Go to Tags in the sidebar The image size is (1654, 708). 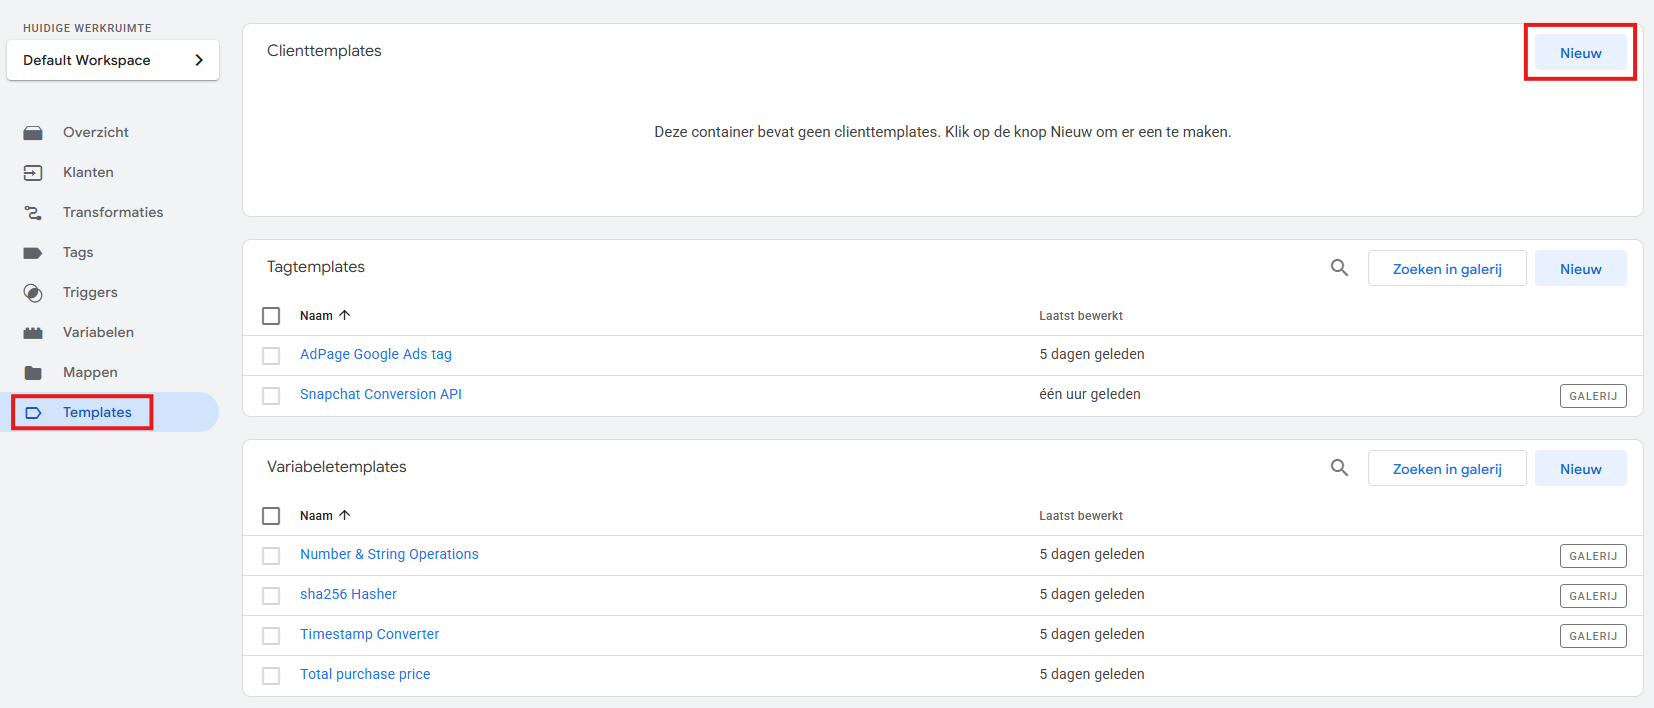click(78, 253)
